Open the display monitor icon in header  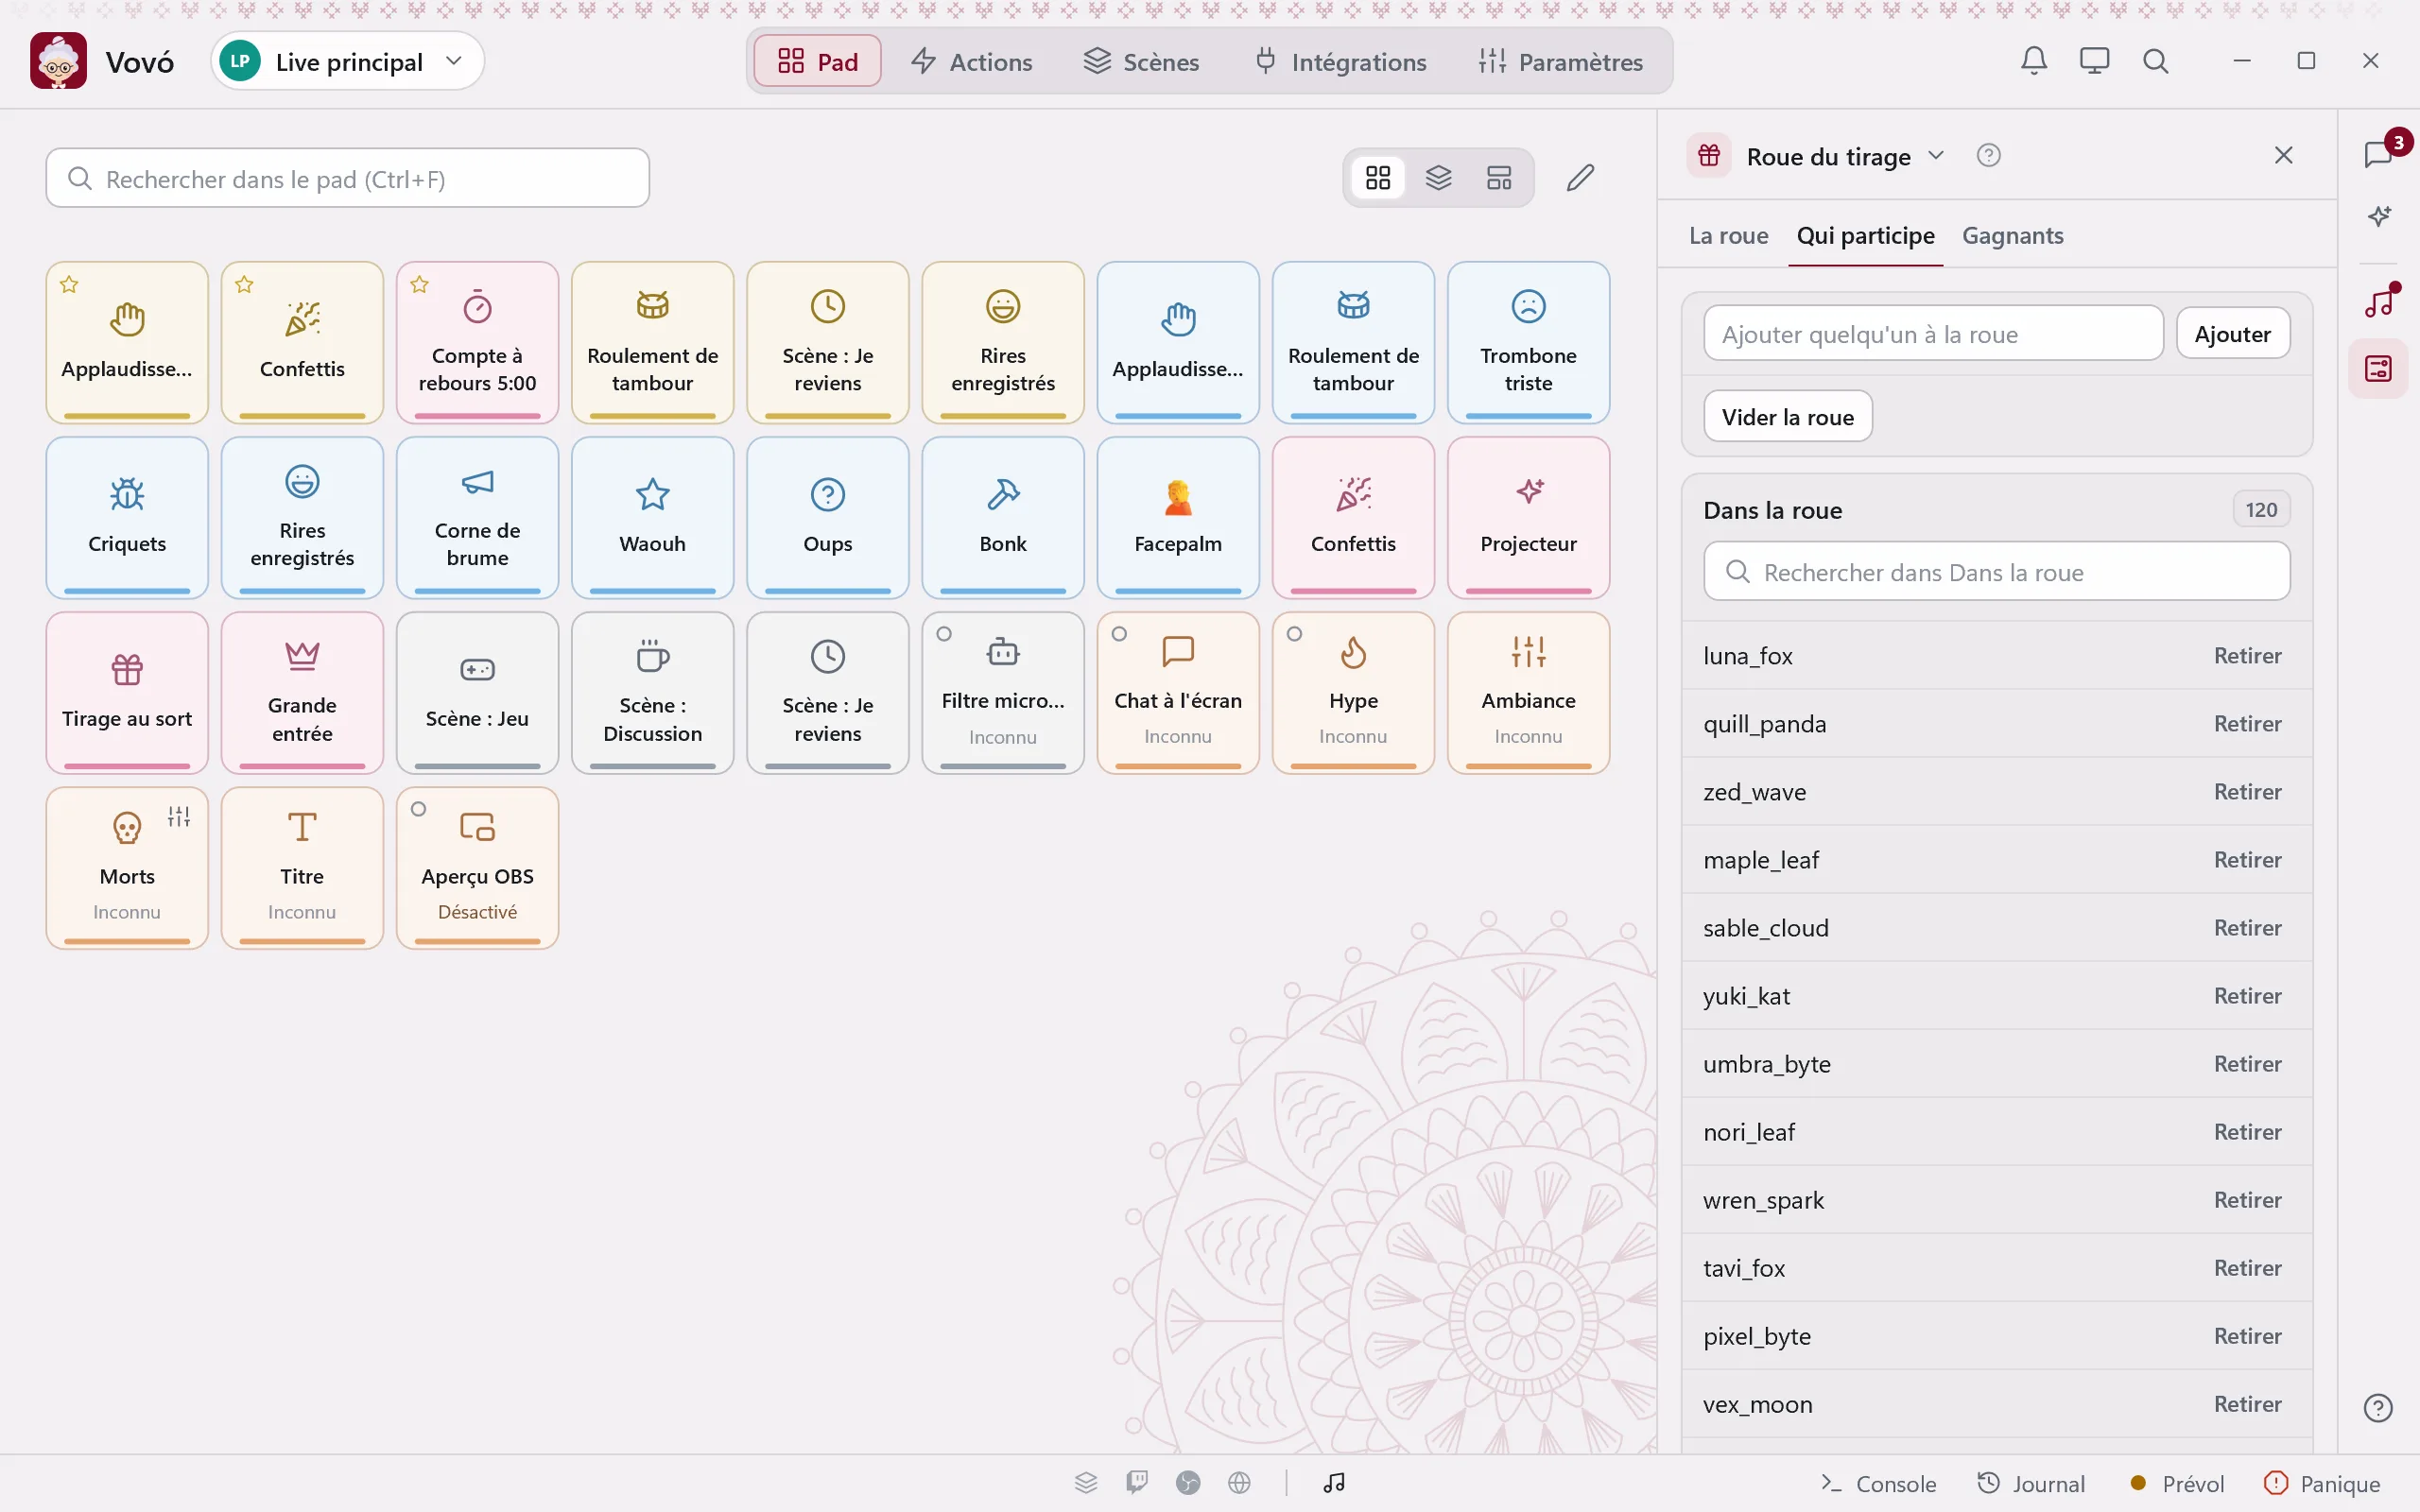[2094, 61]
